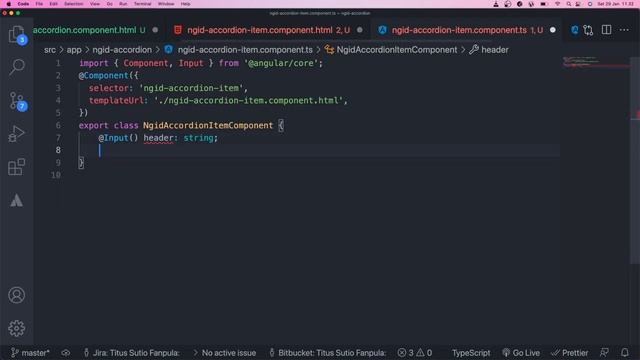Image resolution: width=640 pixels, height=360 pixels.
Task: Open Notifications bell in the status bar
Action: [x=624, y=353]
